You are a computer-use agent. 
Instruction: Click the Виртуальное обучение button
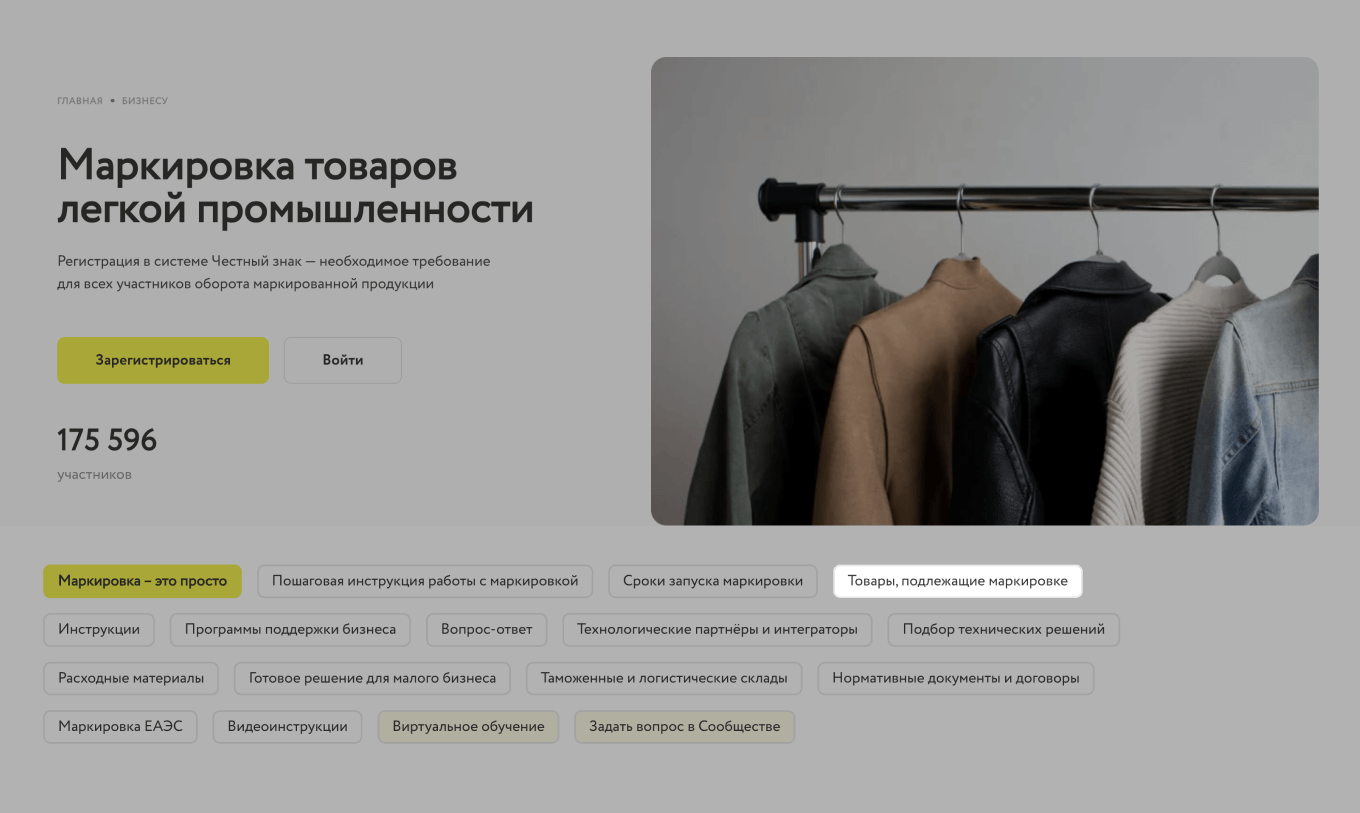(468, 727)
